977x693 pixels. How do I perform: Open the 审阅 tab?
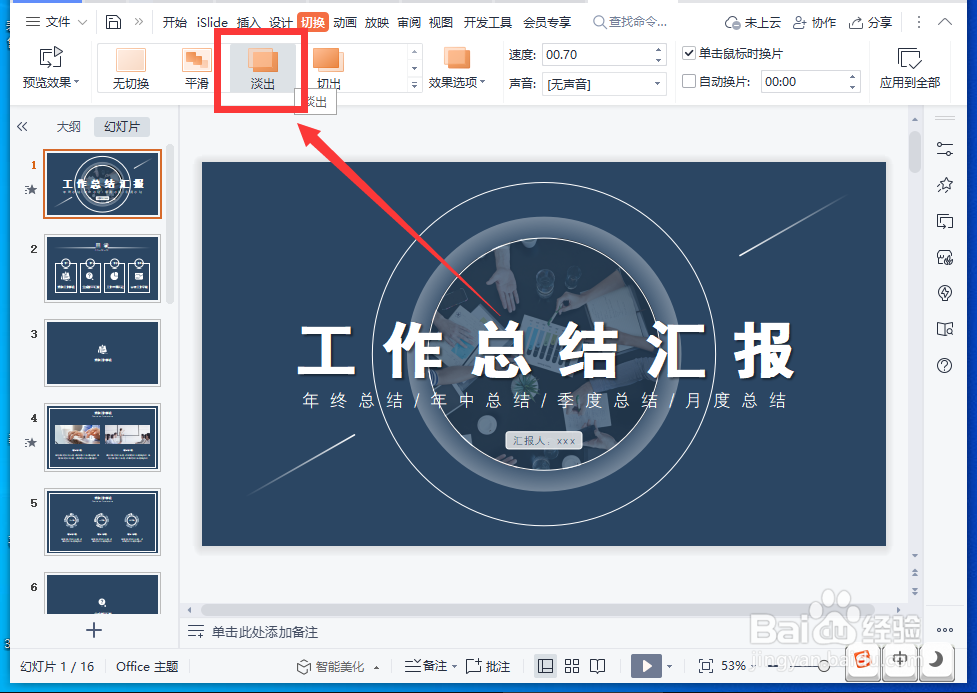[x=409, y=22]
